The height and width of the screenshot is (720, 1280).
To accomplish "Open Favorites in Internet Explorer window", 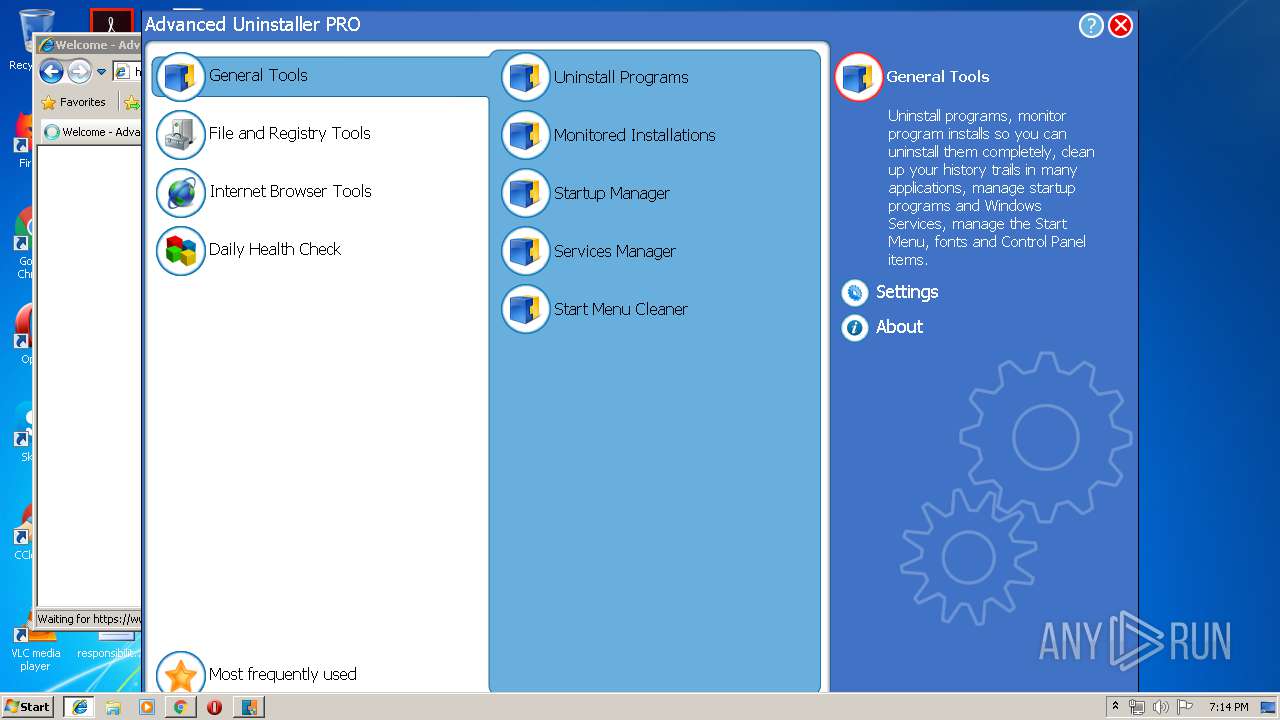I will pos(74,102).
